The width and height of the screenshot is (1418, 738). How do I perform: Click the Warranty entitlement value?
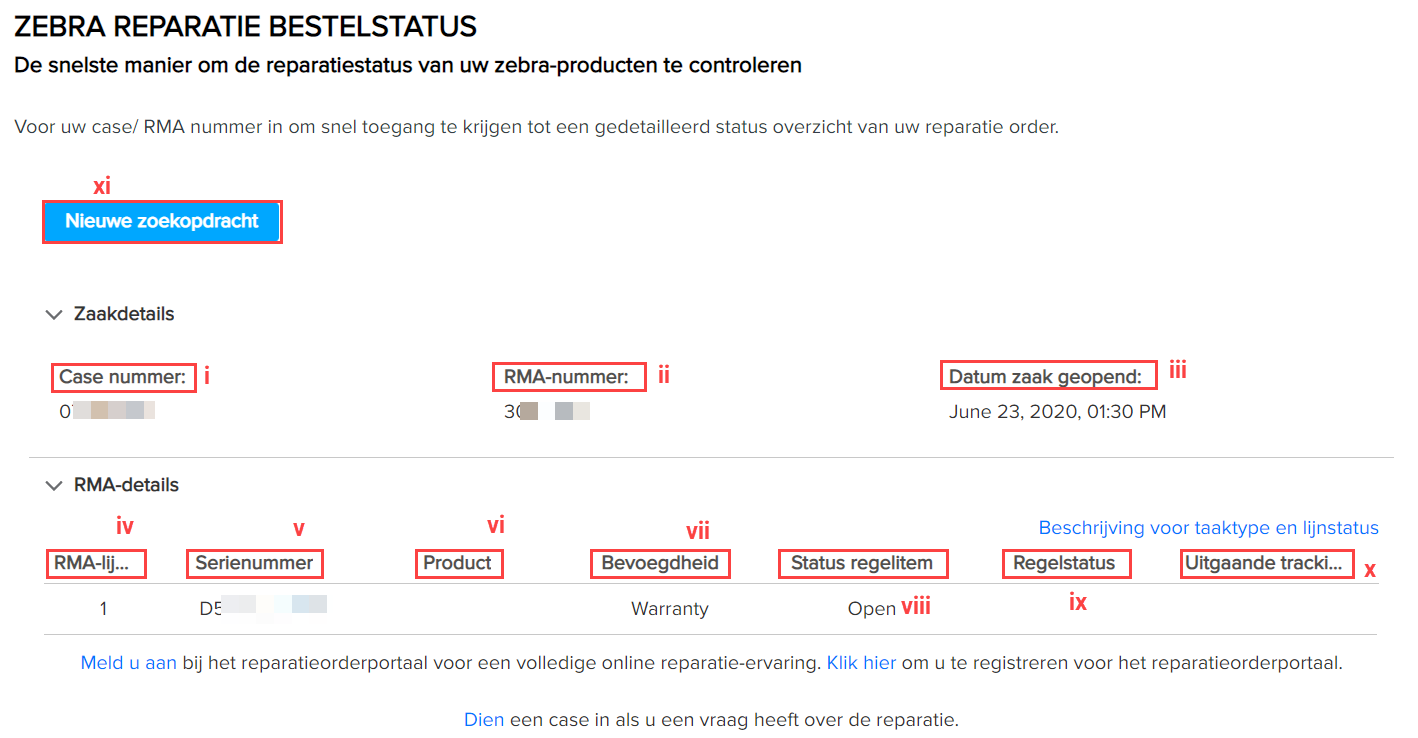pos(669,608)
